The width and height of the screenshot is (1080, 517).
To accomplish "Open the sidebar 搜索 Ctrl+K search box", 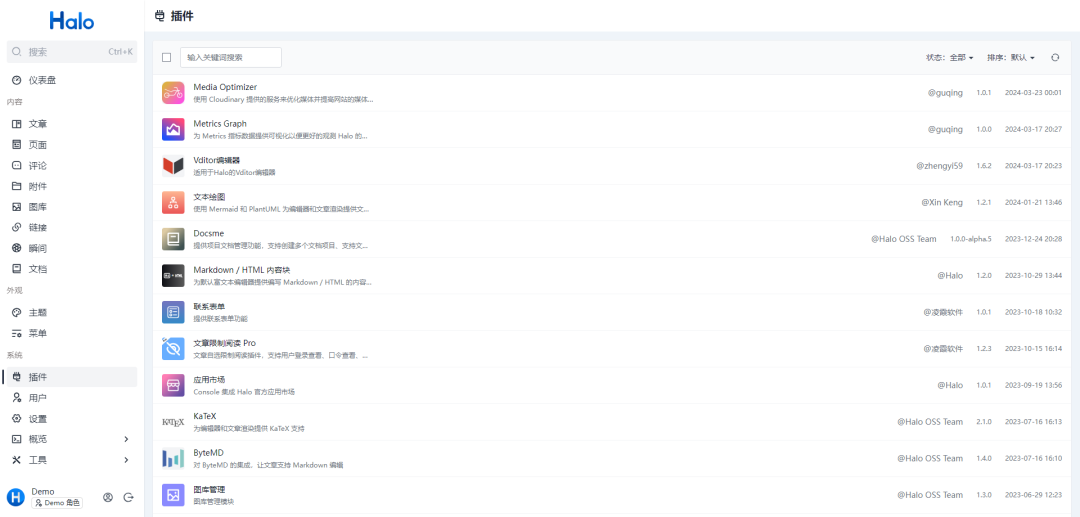I will click(72, 52).
